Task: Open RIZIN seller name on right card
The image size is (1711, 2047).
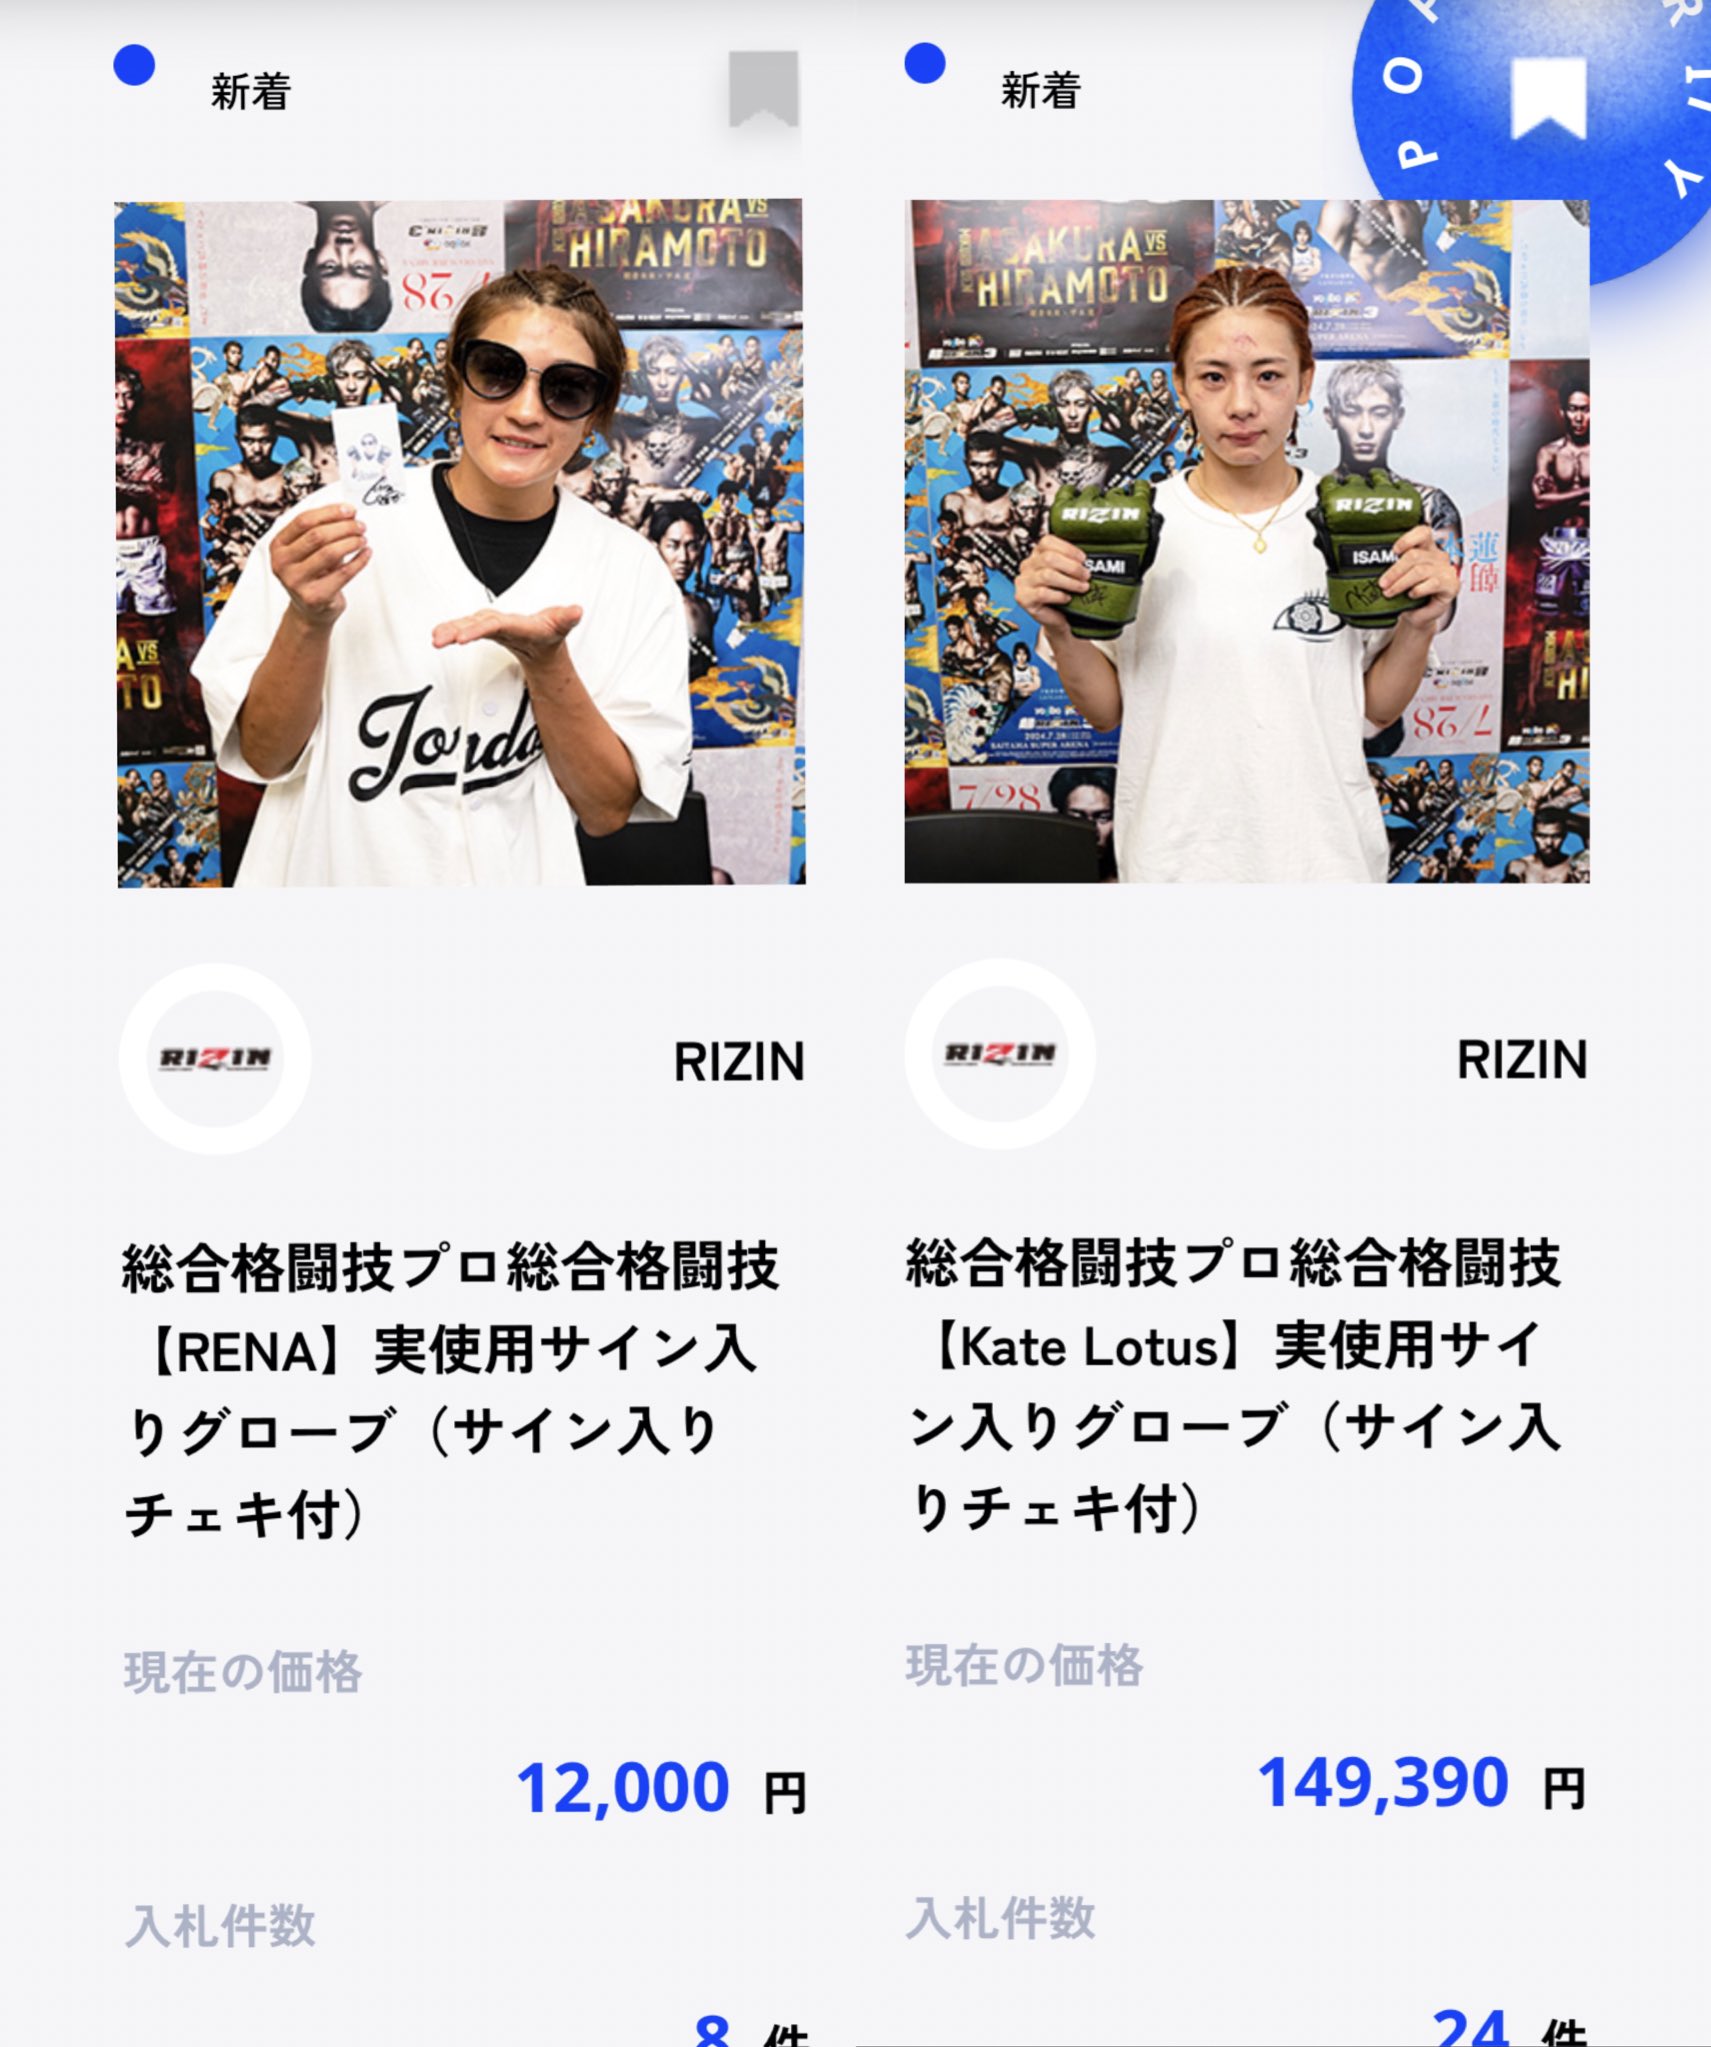Action: pos(1522,1060)
